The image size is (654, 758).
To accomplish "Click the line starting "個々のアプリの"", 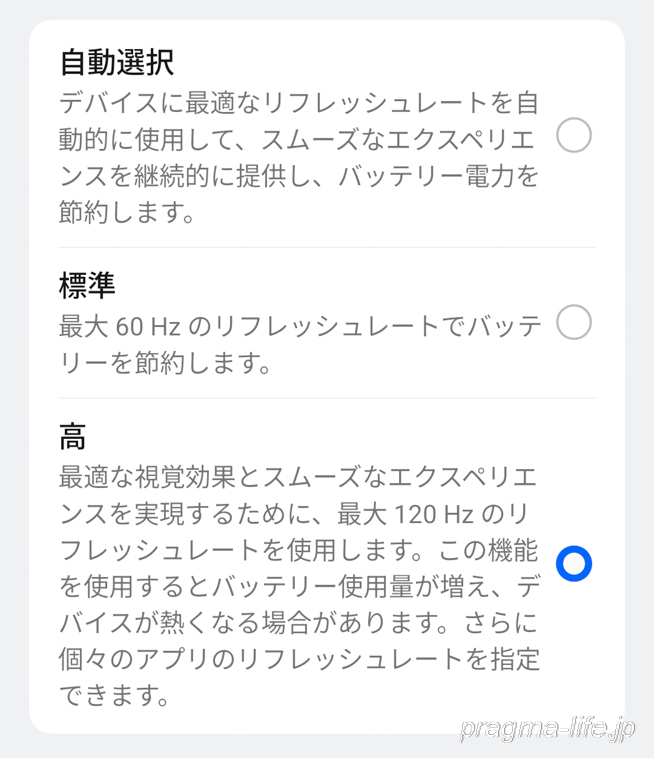I will [x=300, y=658].
